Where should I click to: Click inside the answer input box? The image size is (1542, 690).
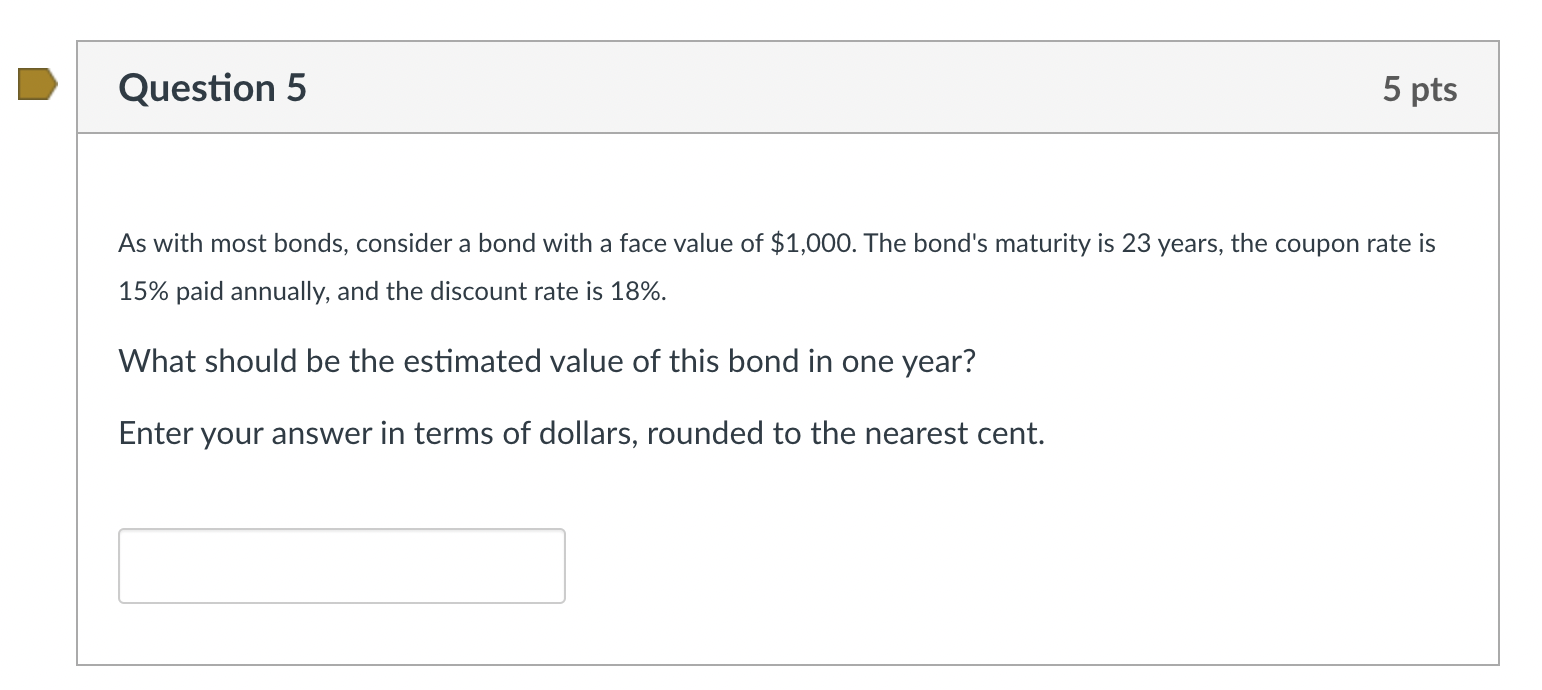(340, 565)
